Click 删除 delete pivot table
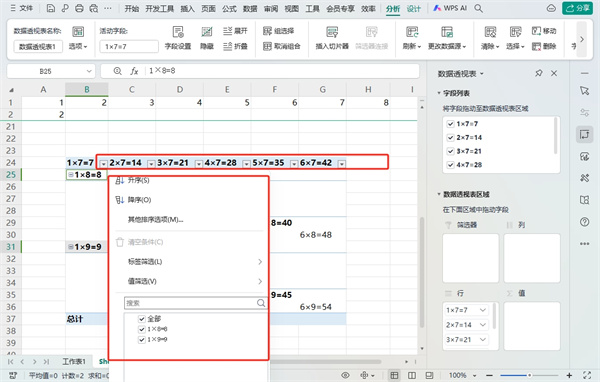 coord(544,46)
